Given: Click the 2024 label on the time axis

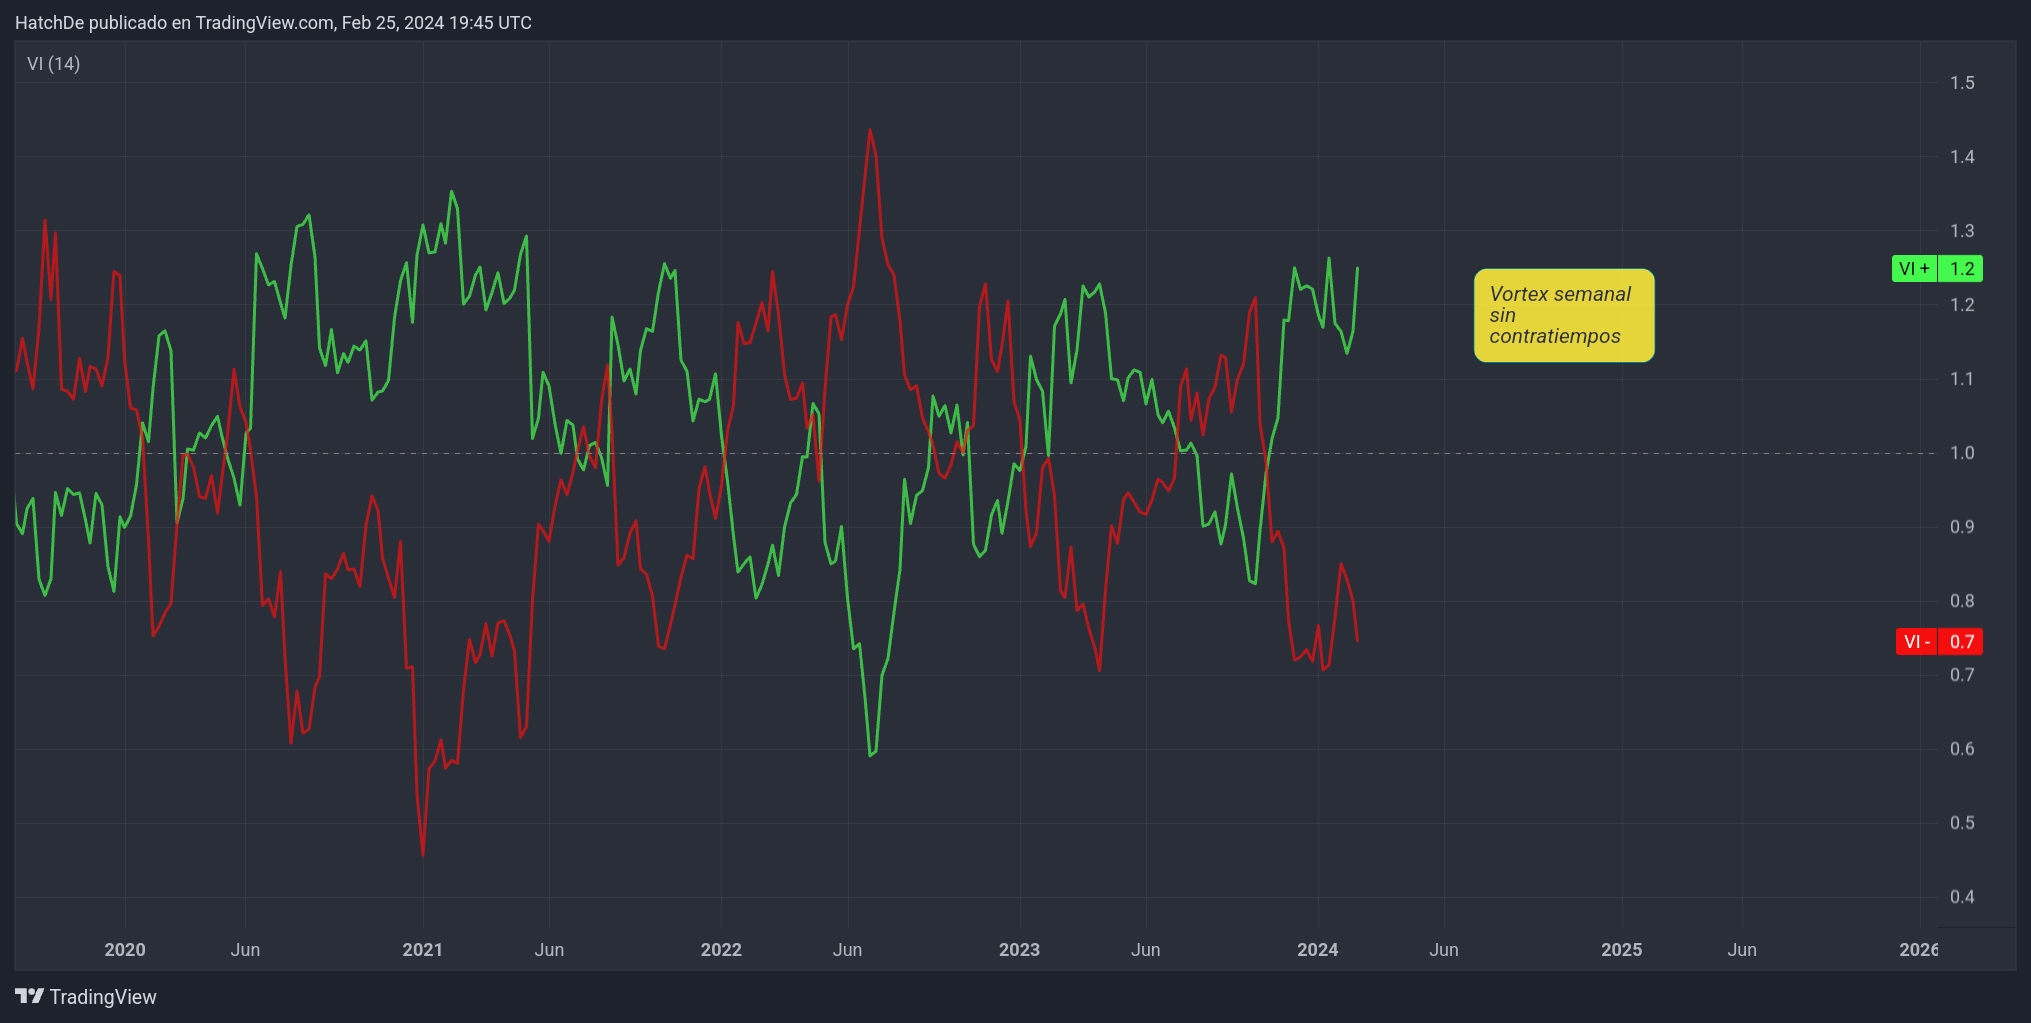Looking at the screenshot, I should tap(1317, 950).
